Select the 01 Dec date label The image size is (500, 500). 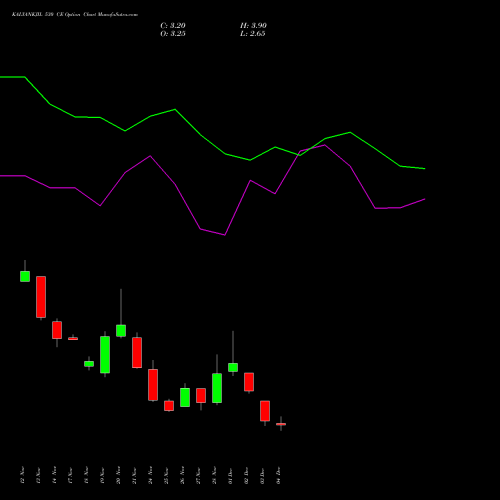pos(231,475)
